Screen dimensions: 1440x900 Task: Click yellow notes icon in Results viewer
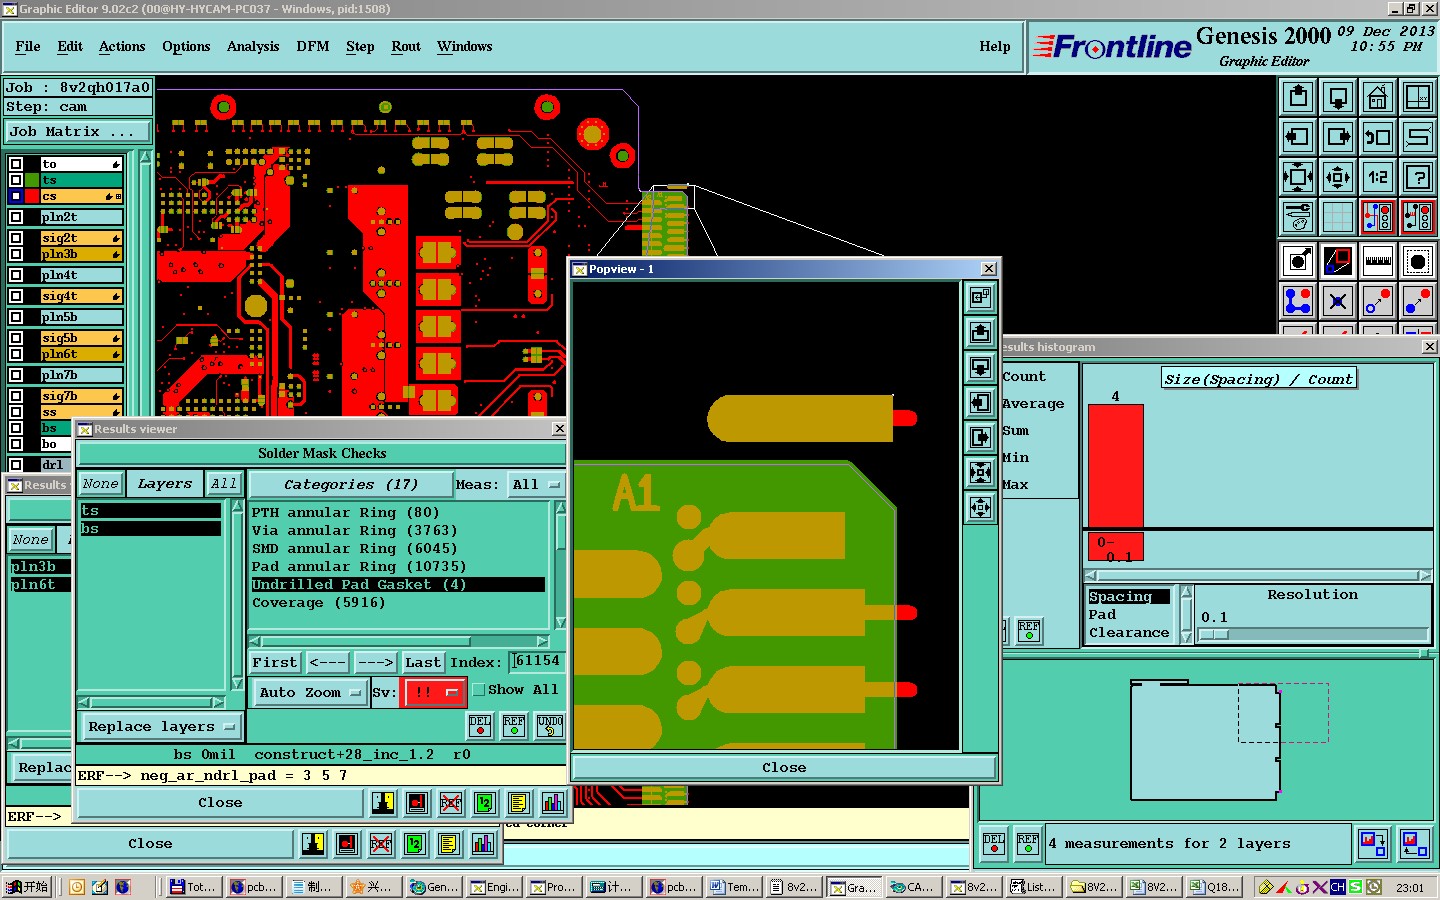[x=518, y=803]
